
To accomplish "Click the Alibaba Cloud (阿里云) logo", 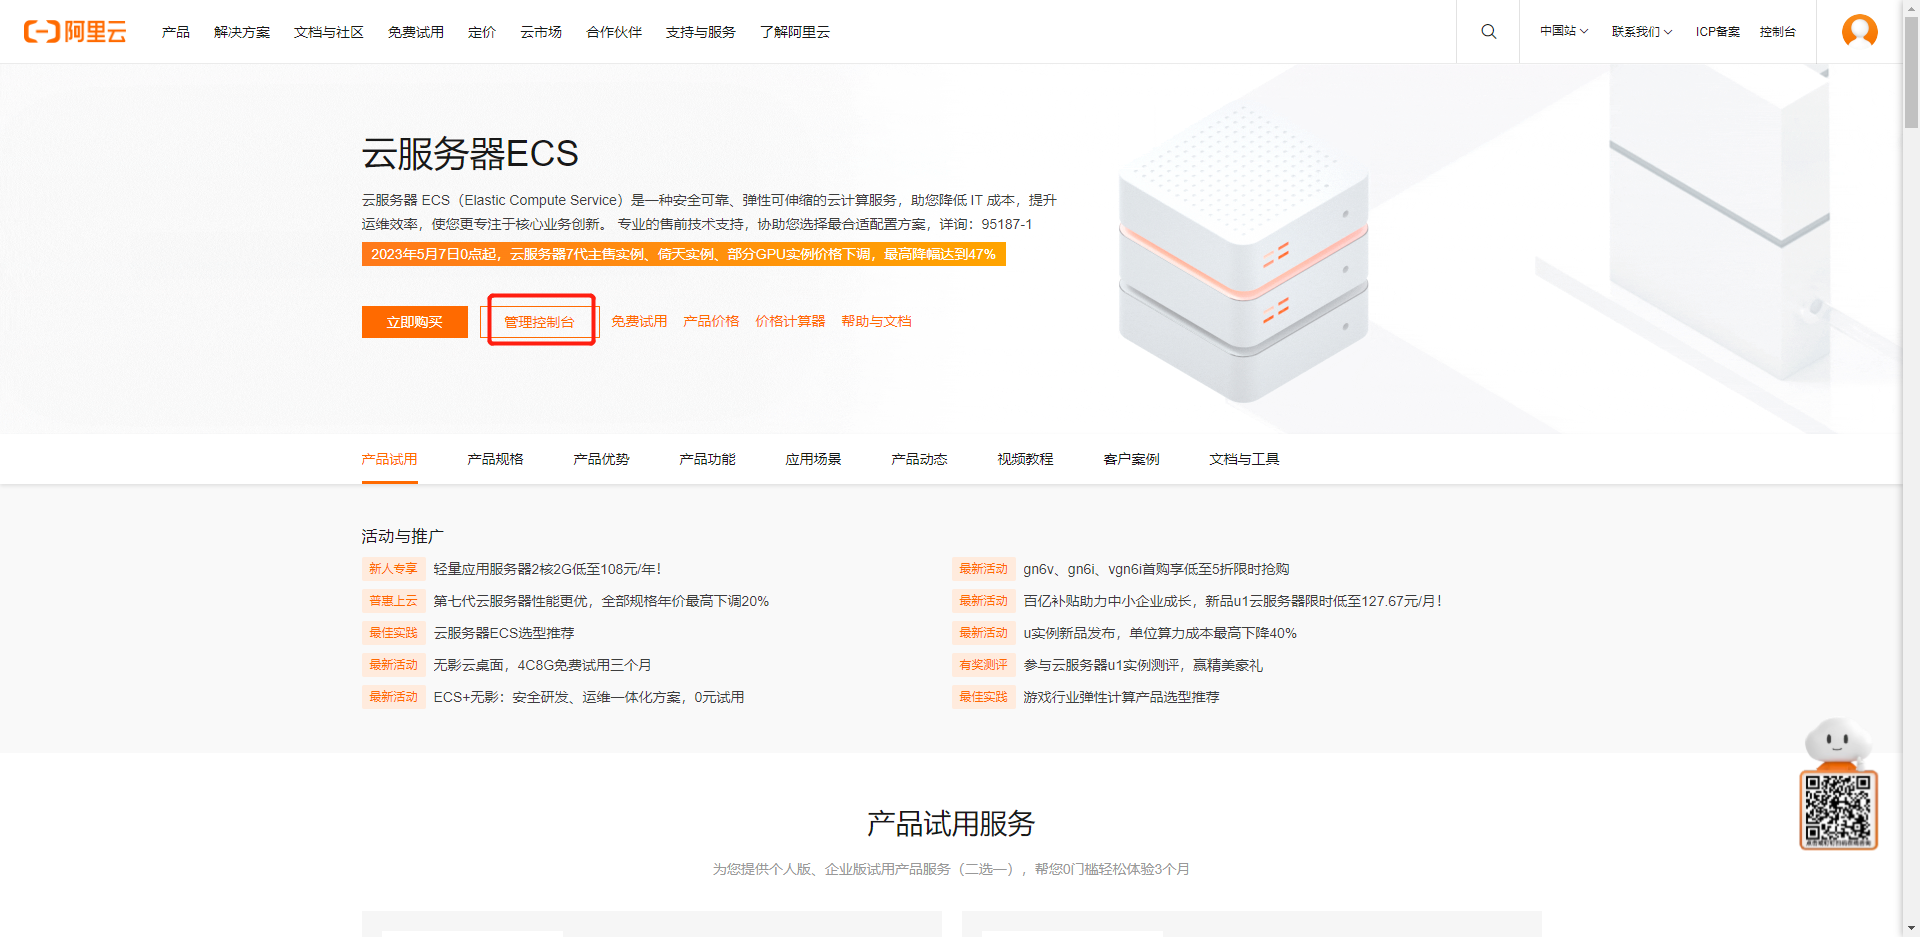I will (x=75, y=32).
